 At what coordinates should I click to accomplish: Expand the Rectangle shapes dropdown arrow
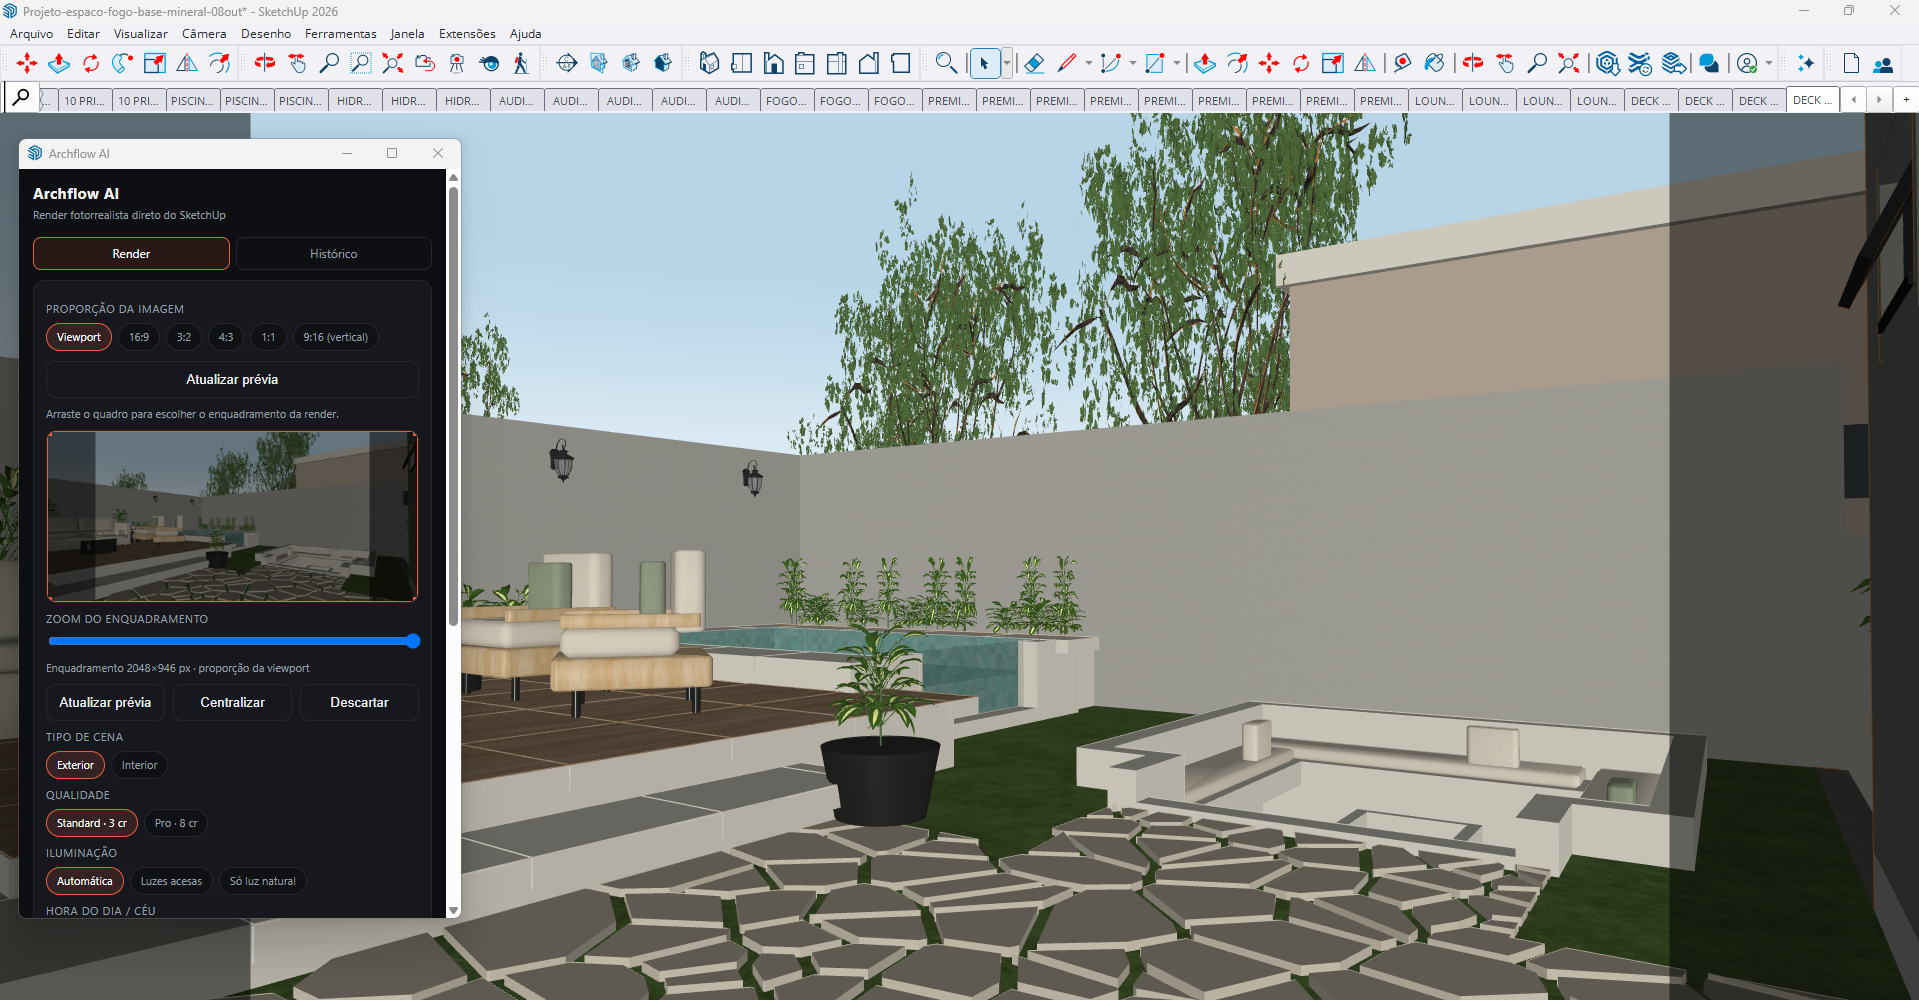1177,63
